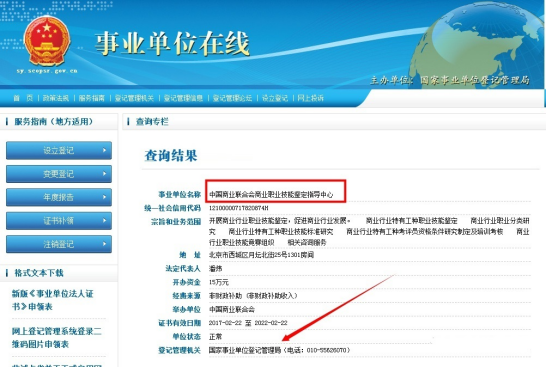
Task: Click the 主办单位 国家事业单位登记管理局 banner text
Action: (x=450, y=80)
